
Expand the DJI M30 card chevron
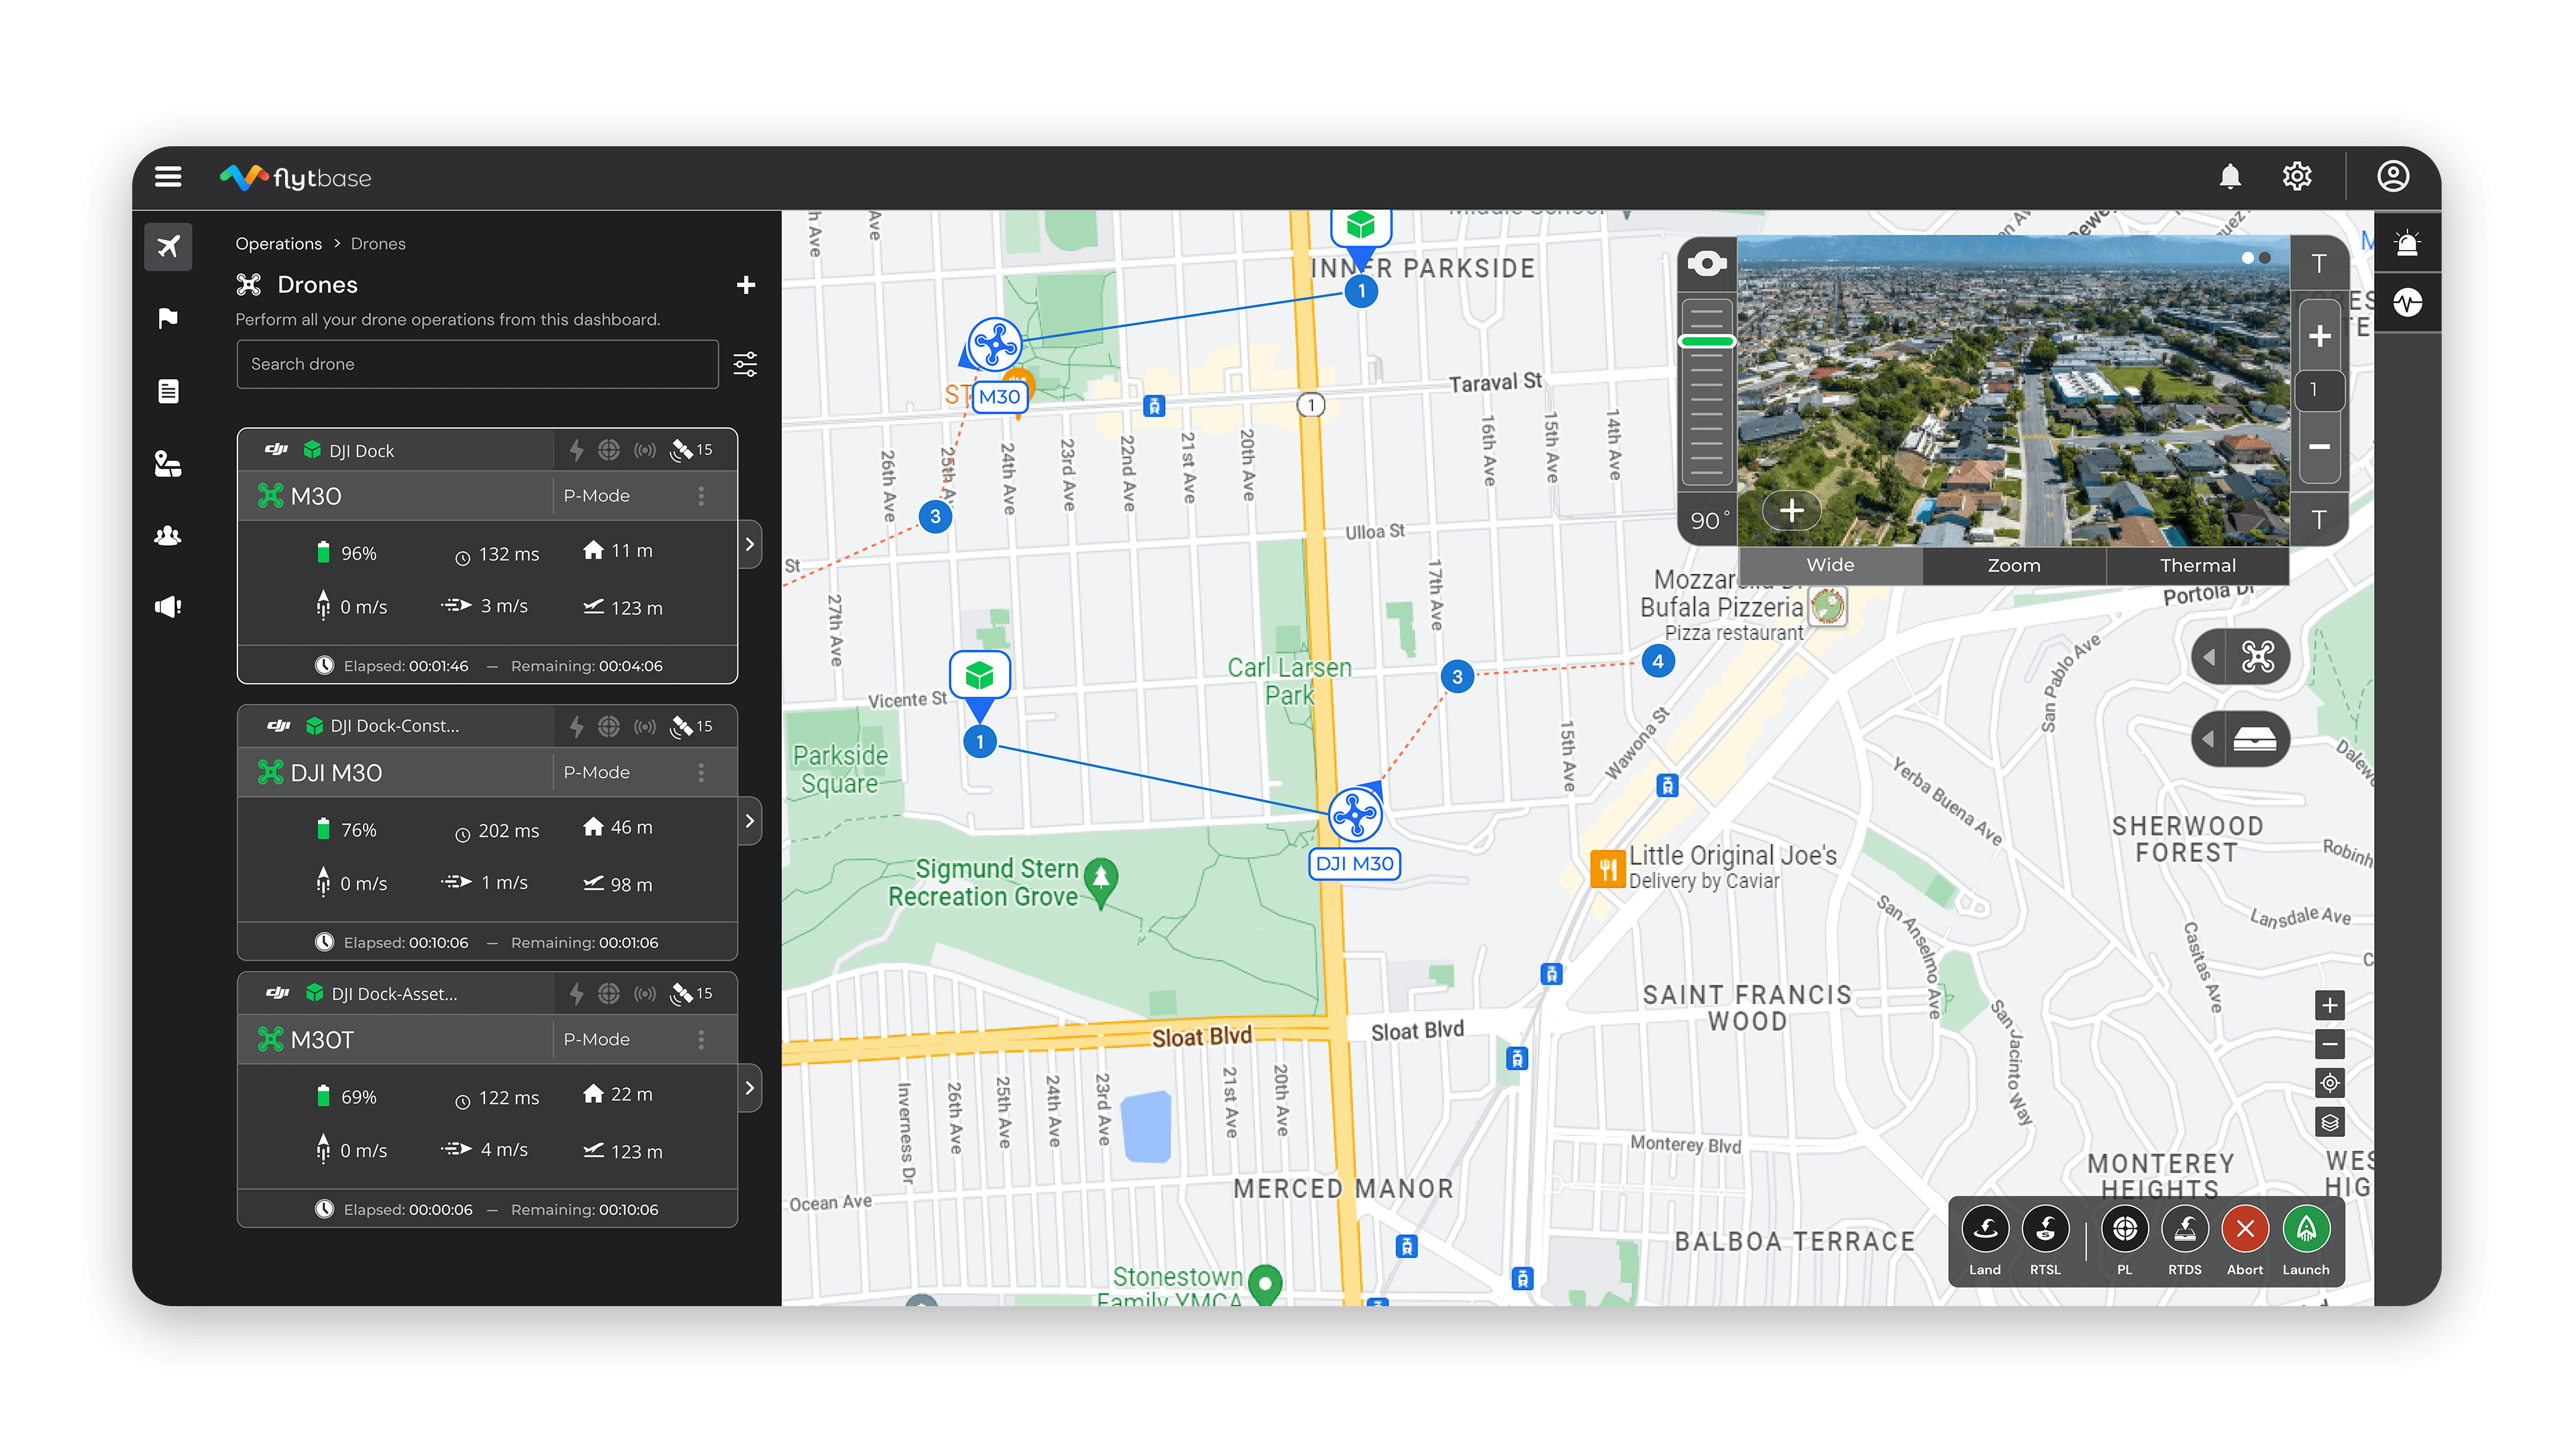(750, 821)
